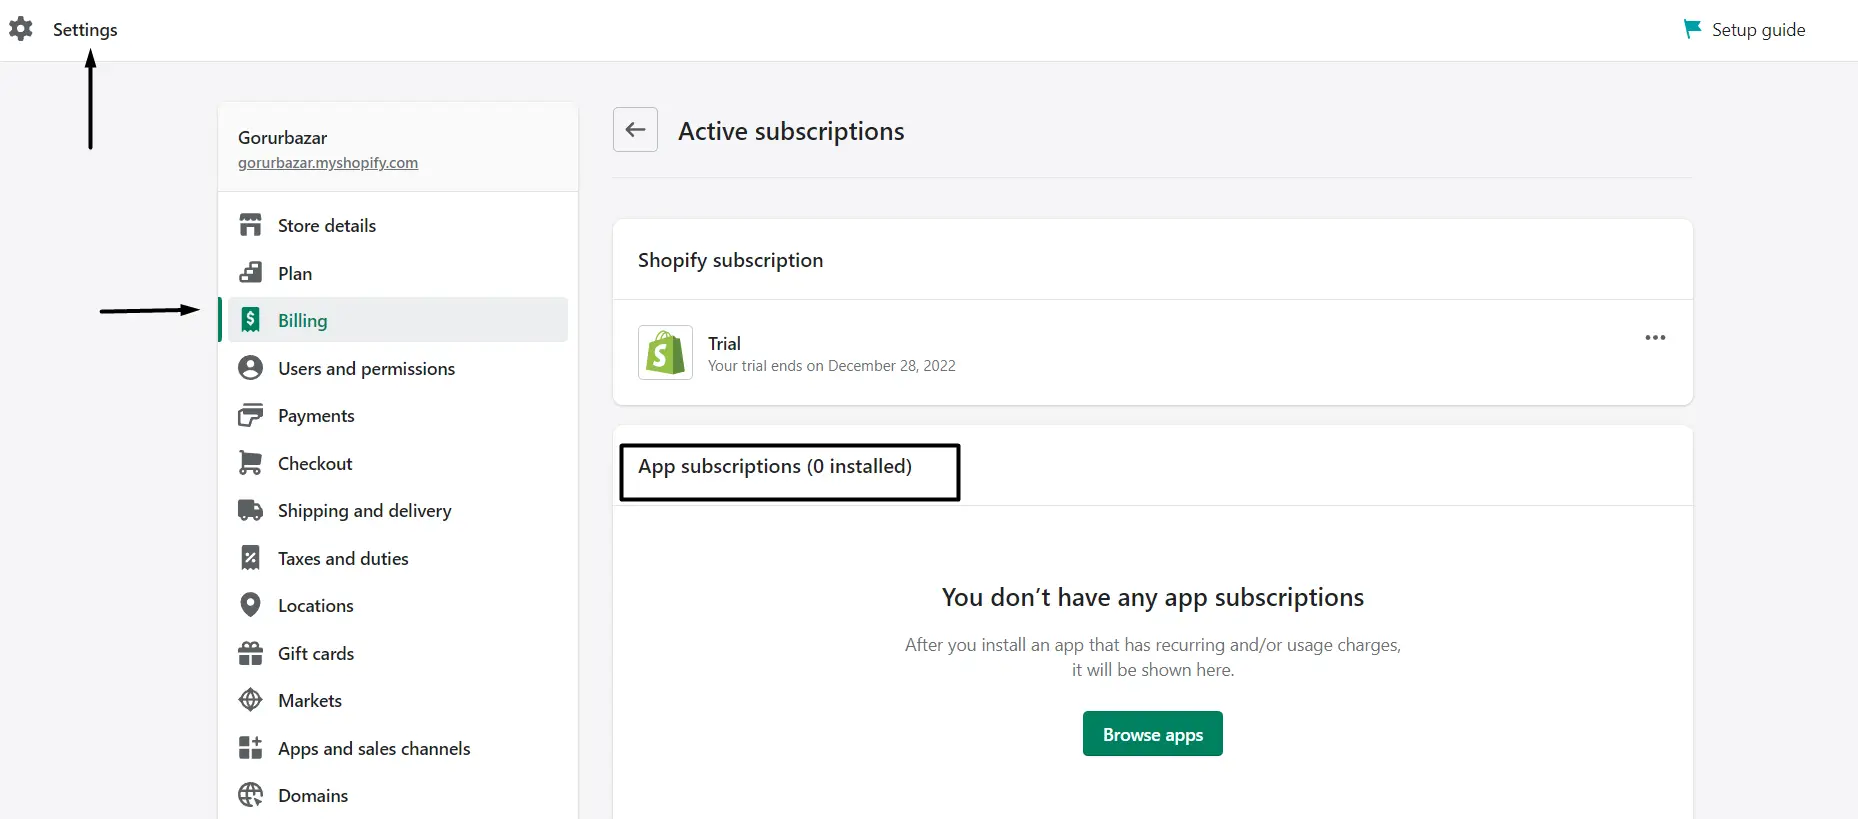Click the Locations pin icon
This screenshot has height=819, width=1858.
(250, 605)
